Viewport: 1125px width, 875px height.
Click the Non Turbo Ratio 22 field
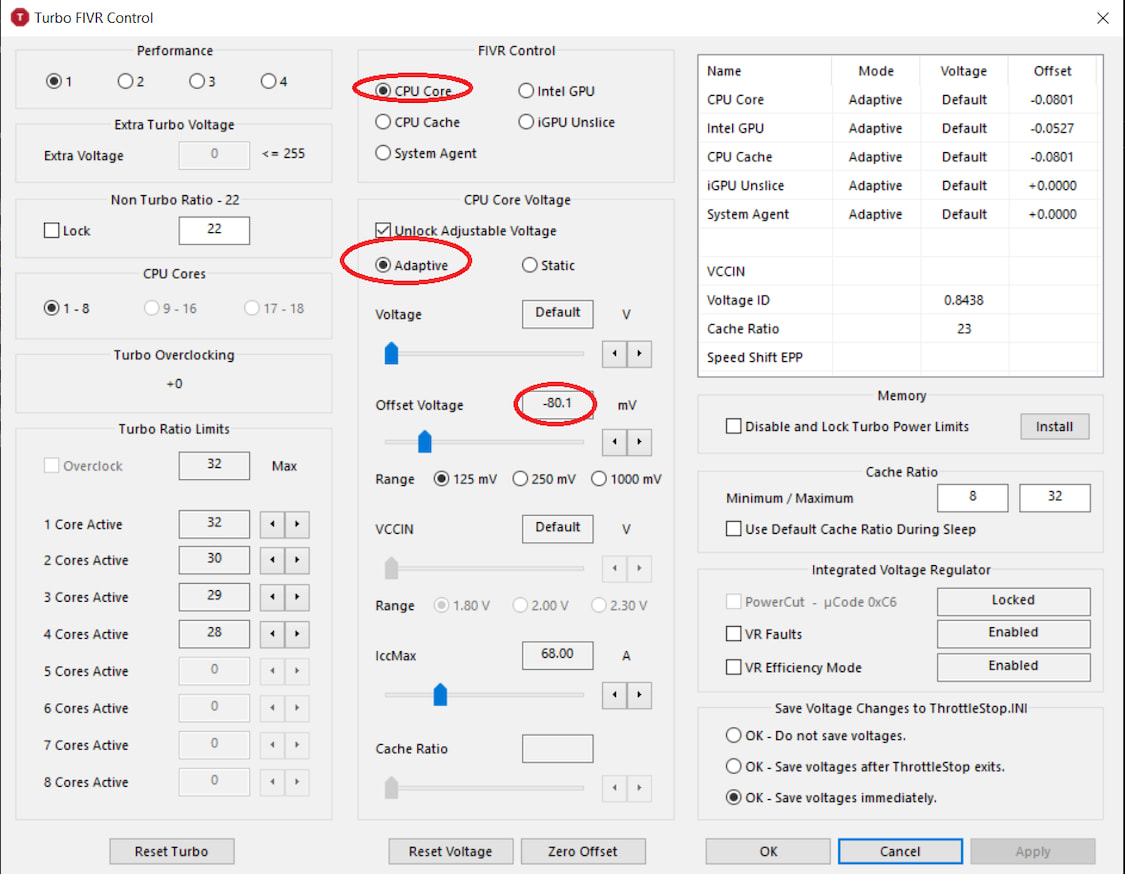pos(214,230)
